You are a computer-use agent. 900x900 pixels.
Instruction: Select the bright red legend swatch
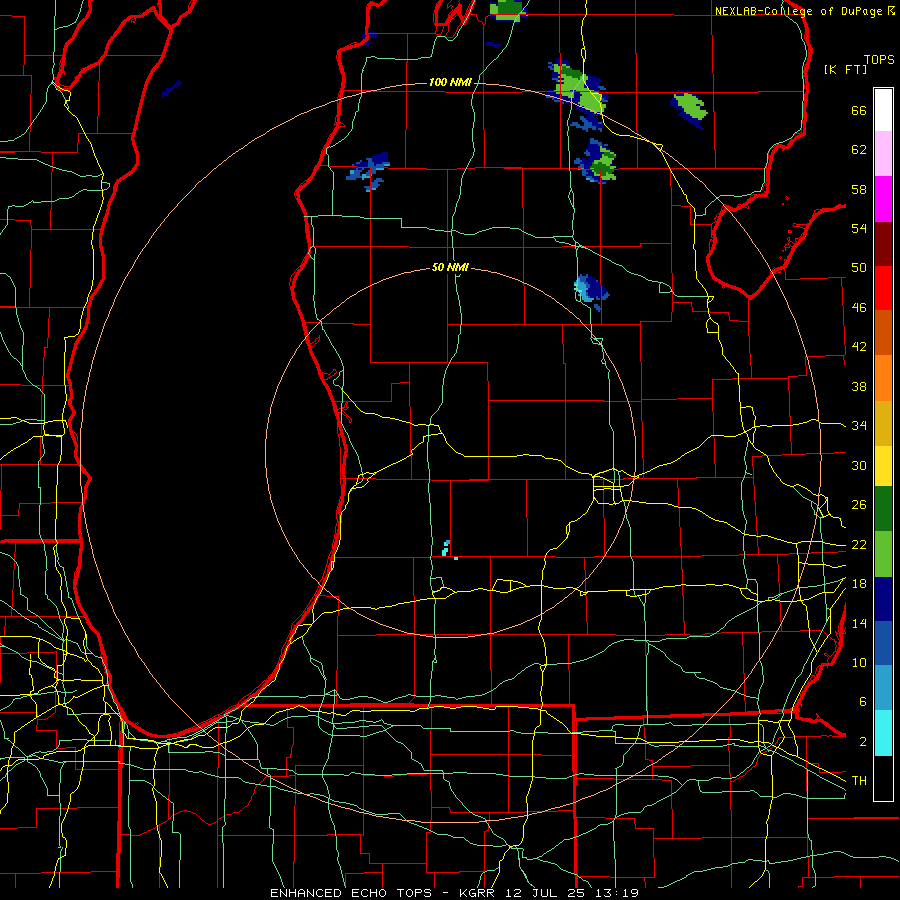point(883,288)
